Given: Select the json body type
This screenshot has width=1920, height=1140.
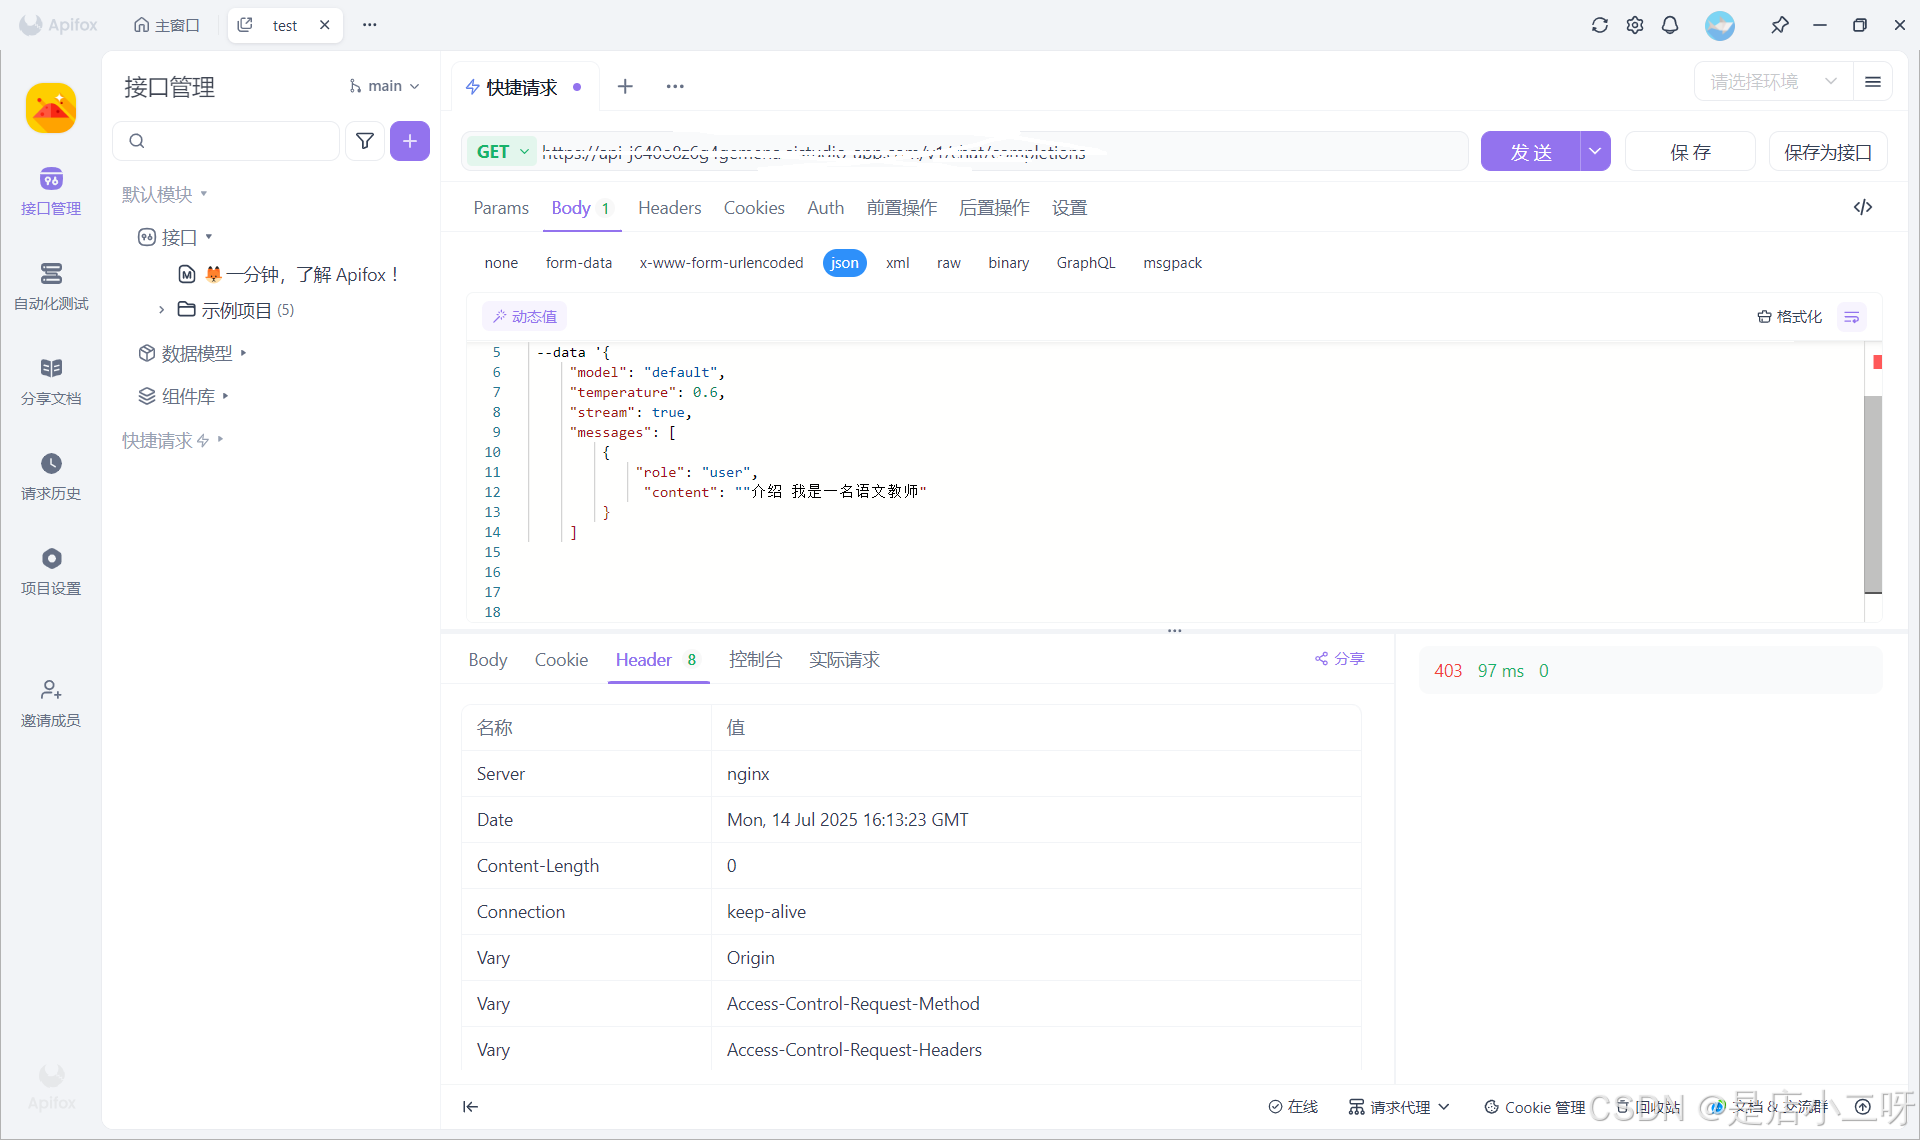Looking at the screenshot, I should (x=845, y=263).
